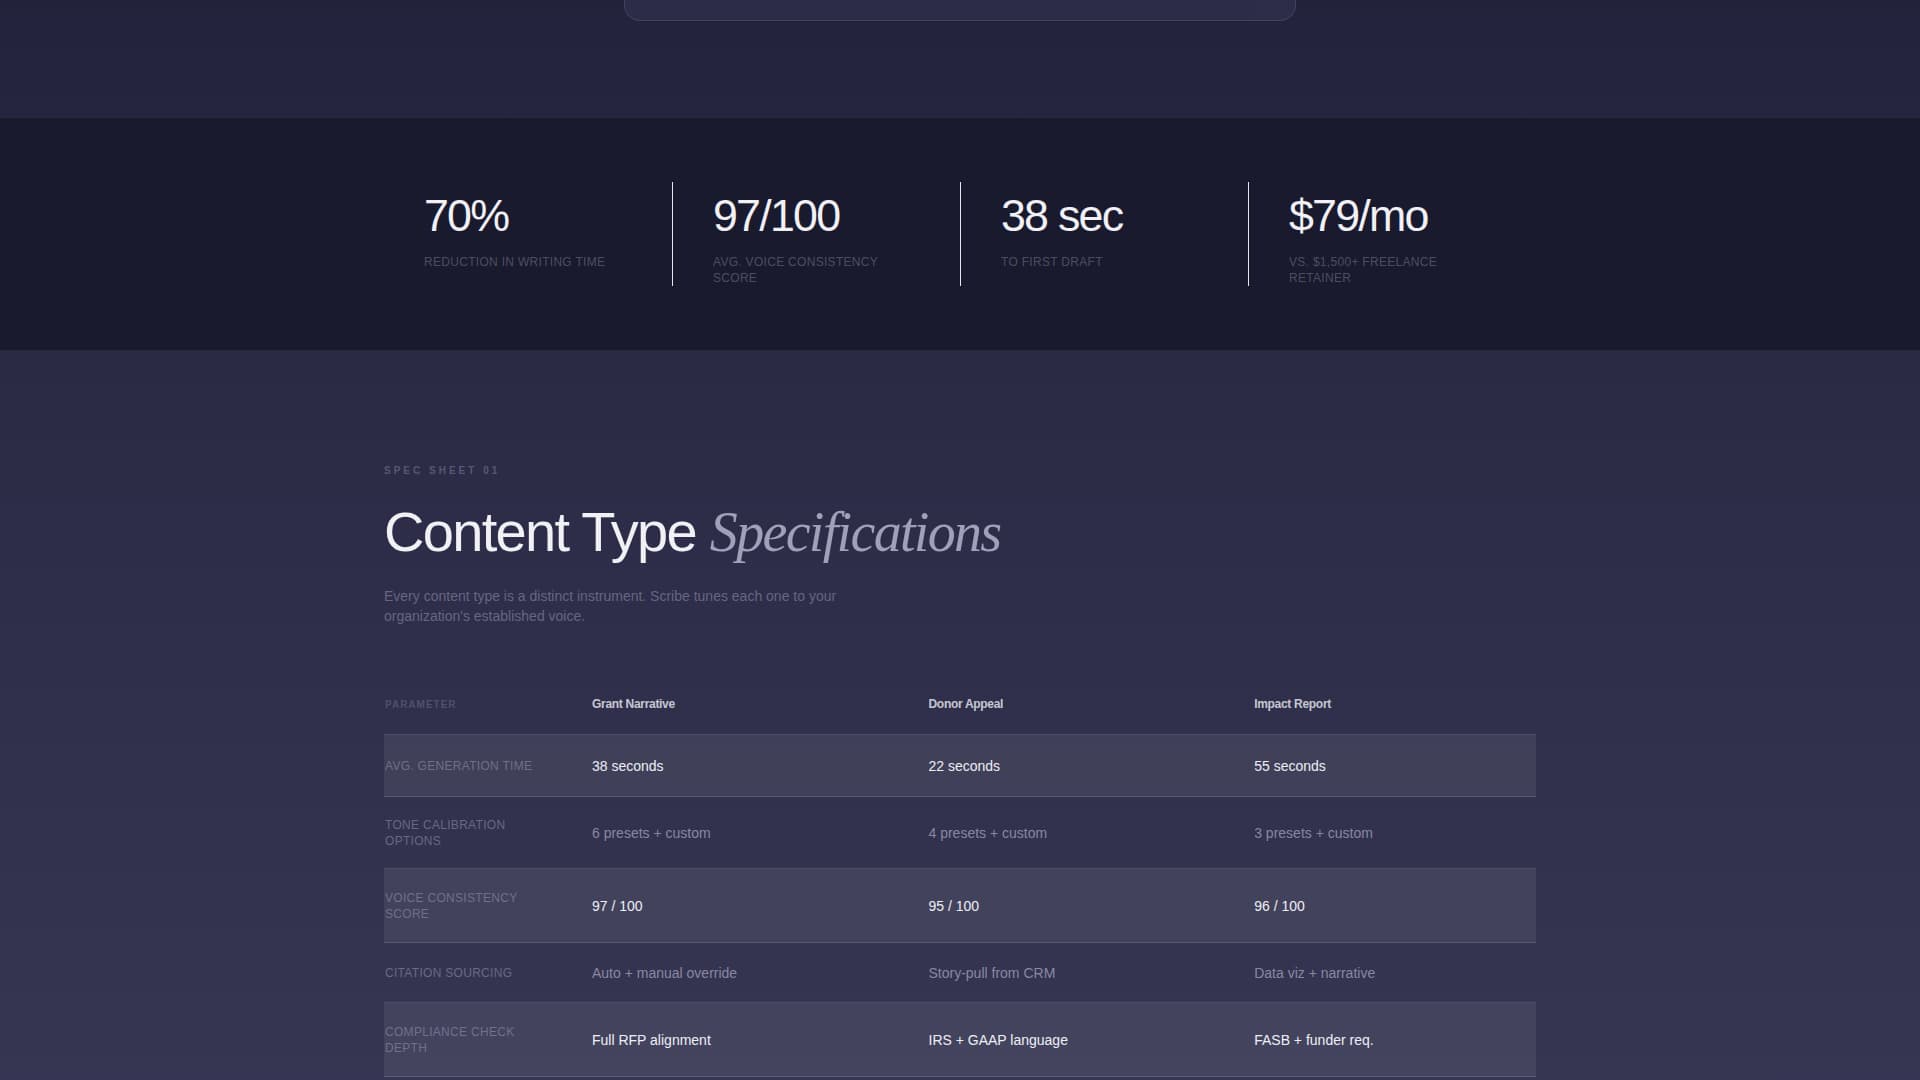Select the 'Story-pull from CRM' cell
The image size is (1920, 1080).
[x=991, y=973]
